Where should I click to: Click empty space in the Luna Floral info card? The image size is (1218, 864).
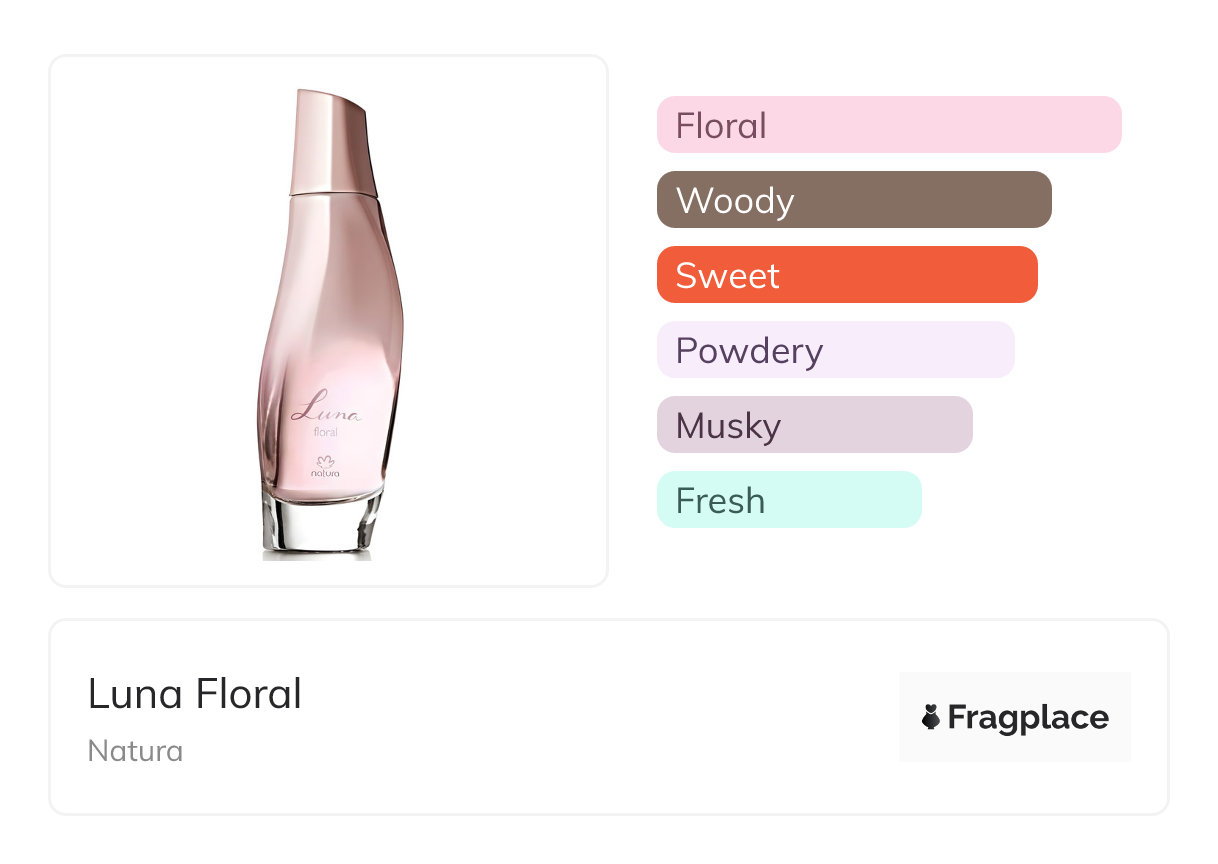click(600, 720)
